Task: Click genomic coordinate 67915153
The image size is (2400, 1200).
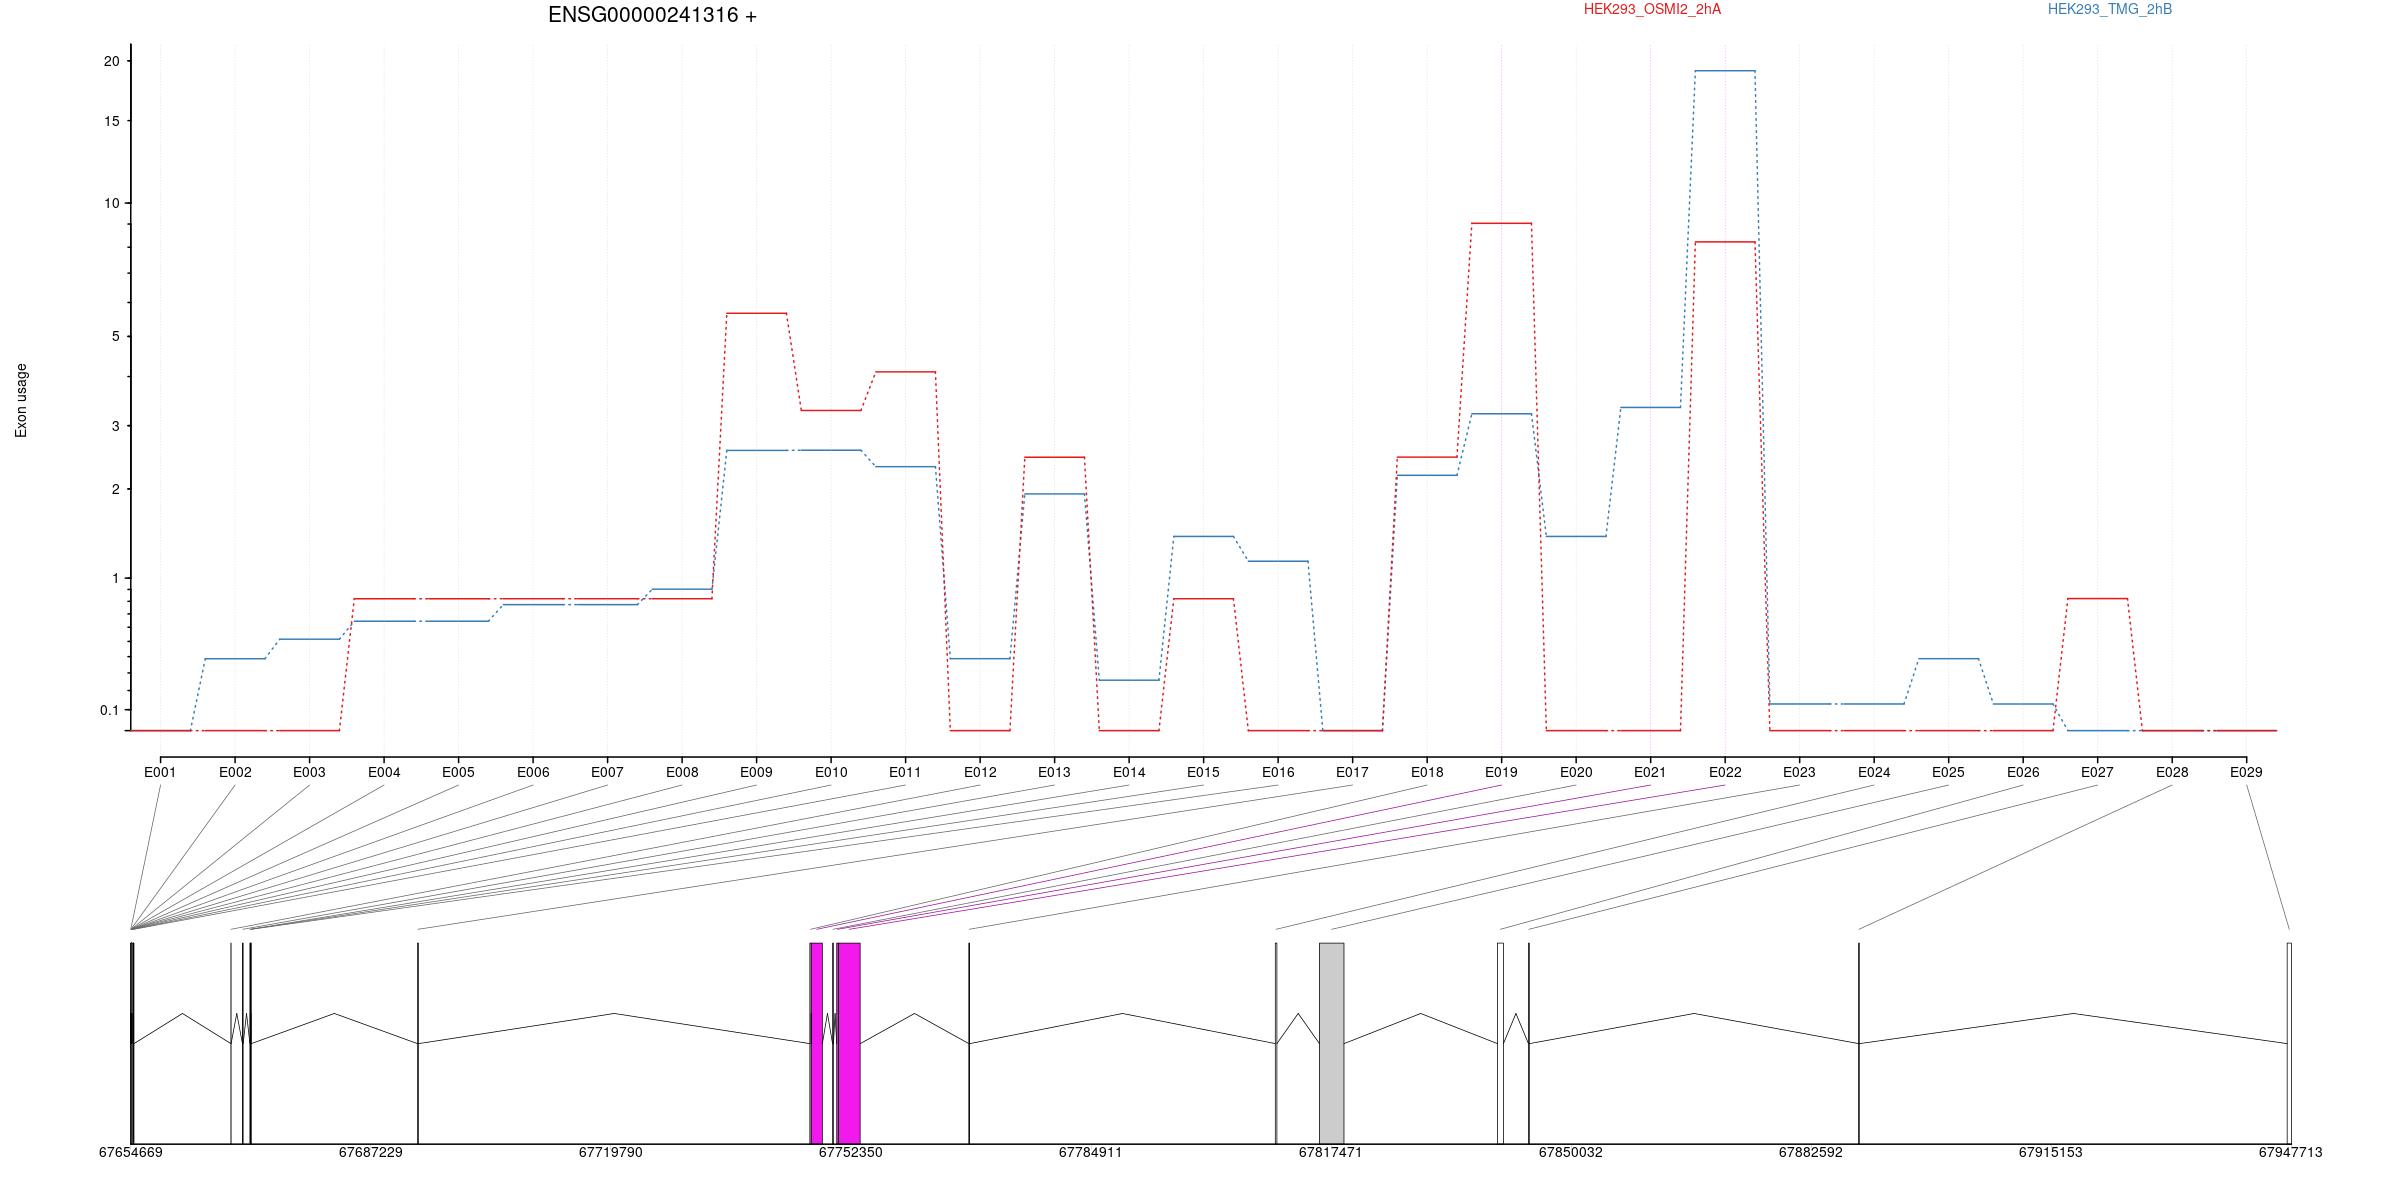Action: click(x=2050, y=1152)
